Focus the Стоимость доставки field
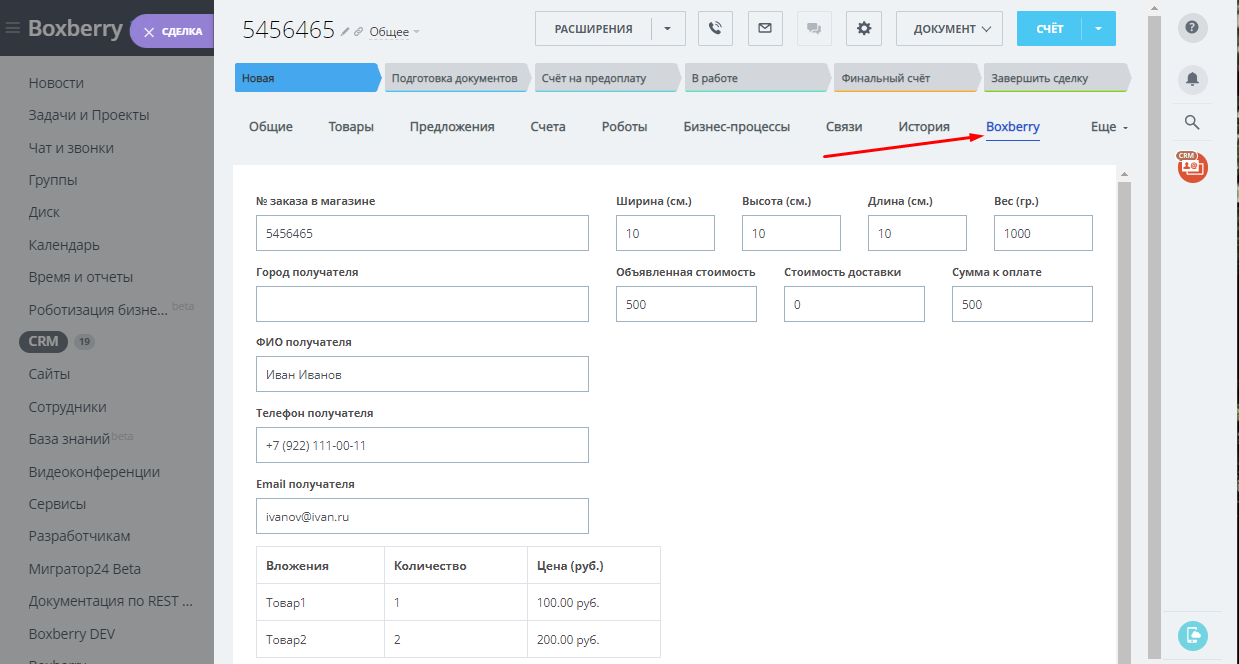This screenshot has height=664, width=1239. [854, 304]
